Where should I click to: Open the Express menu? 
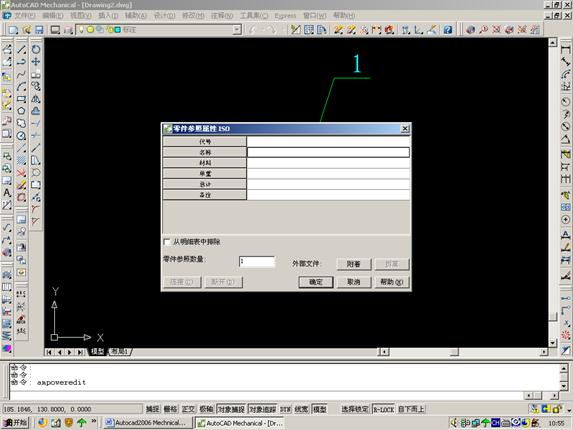click(x=285, y=16)
